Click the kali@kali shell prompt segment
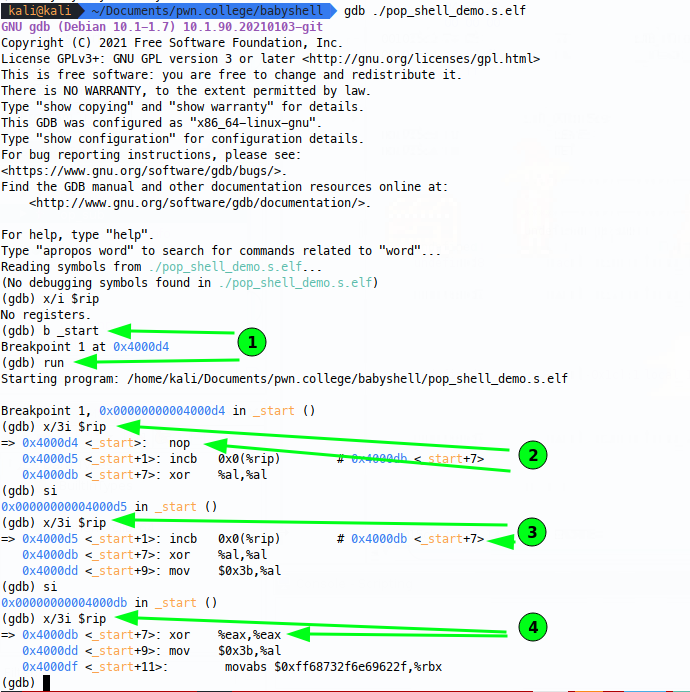The image size is (690, 692). coord(39,10)
